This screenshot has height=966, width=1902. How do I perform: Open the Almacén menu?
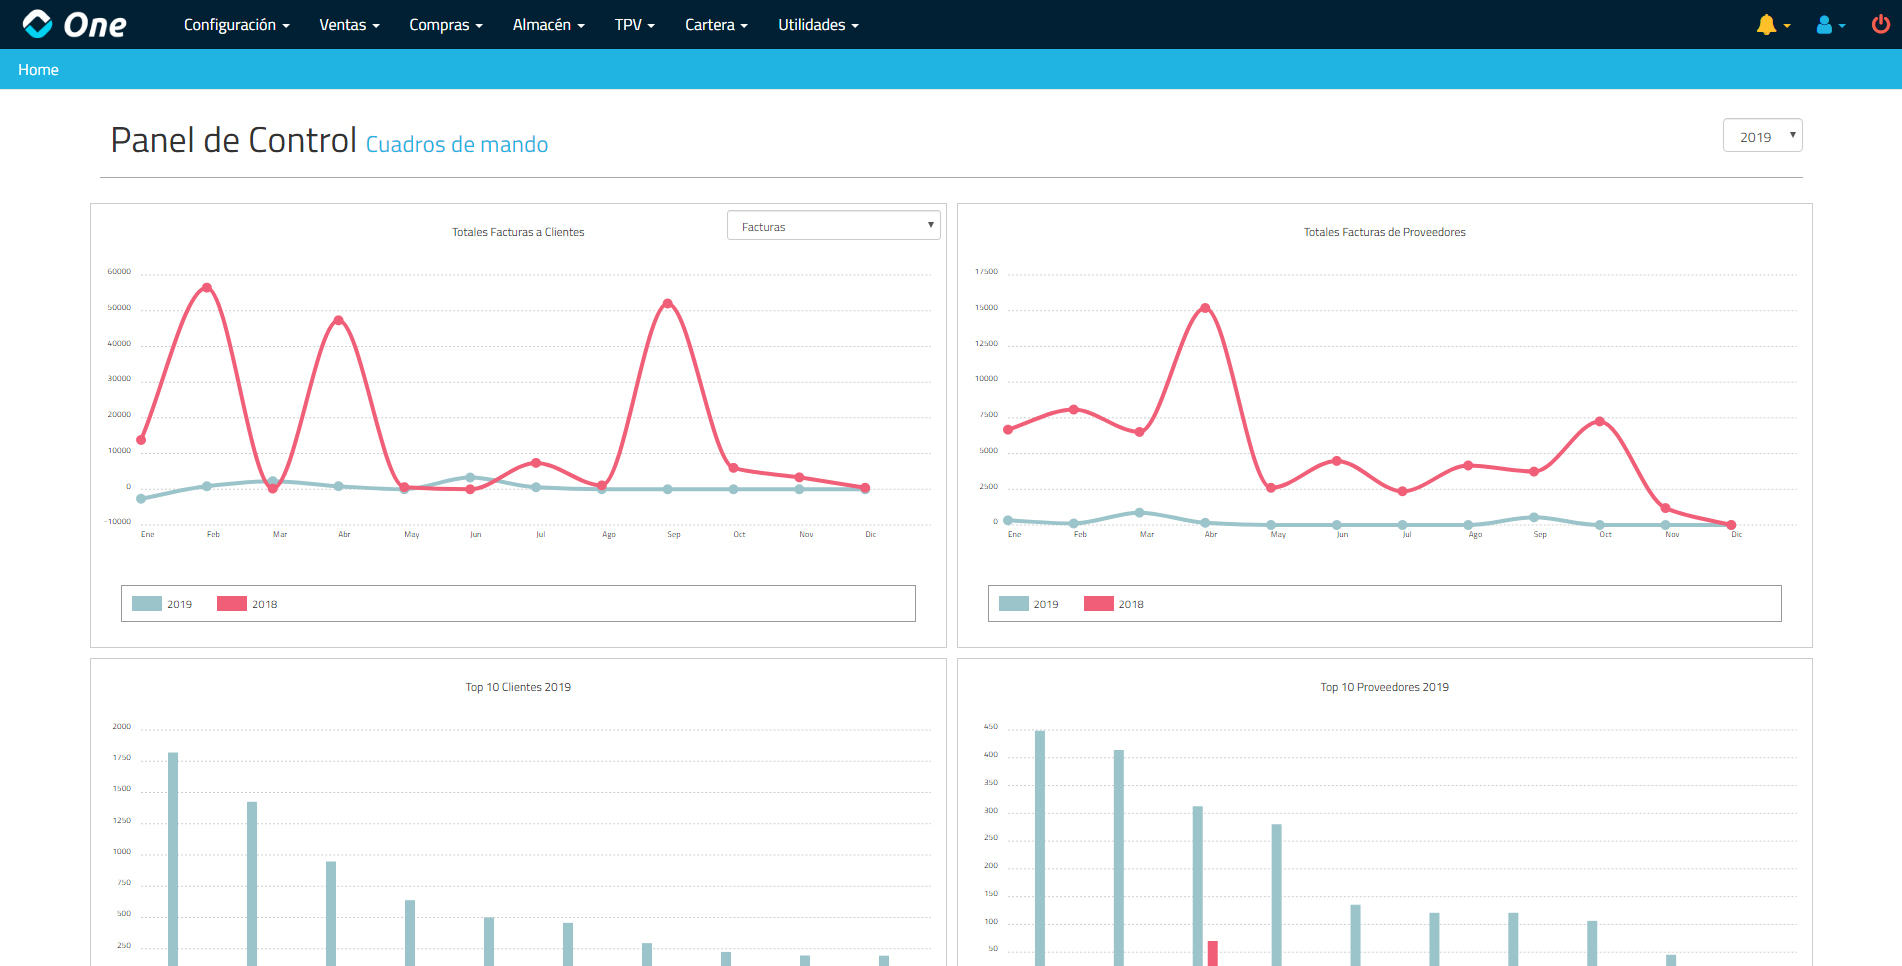tap(548, 25)
